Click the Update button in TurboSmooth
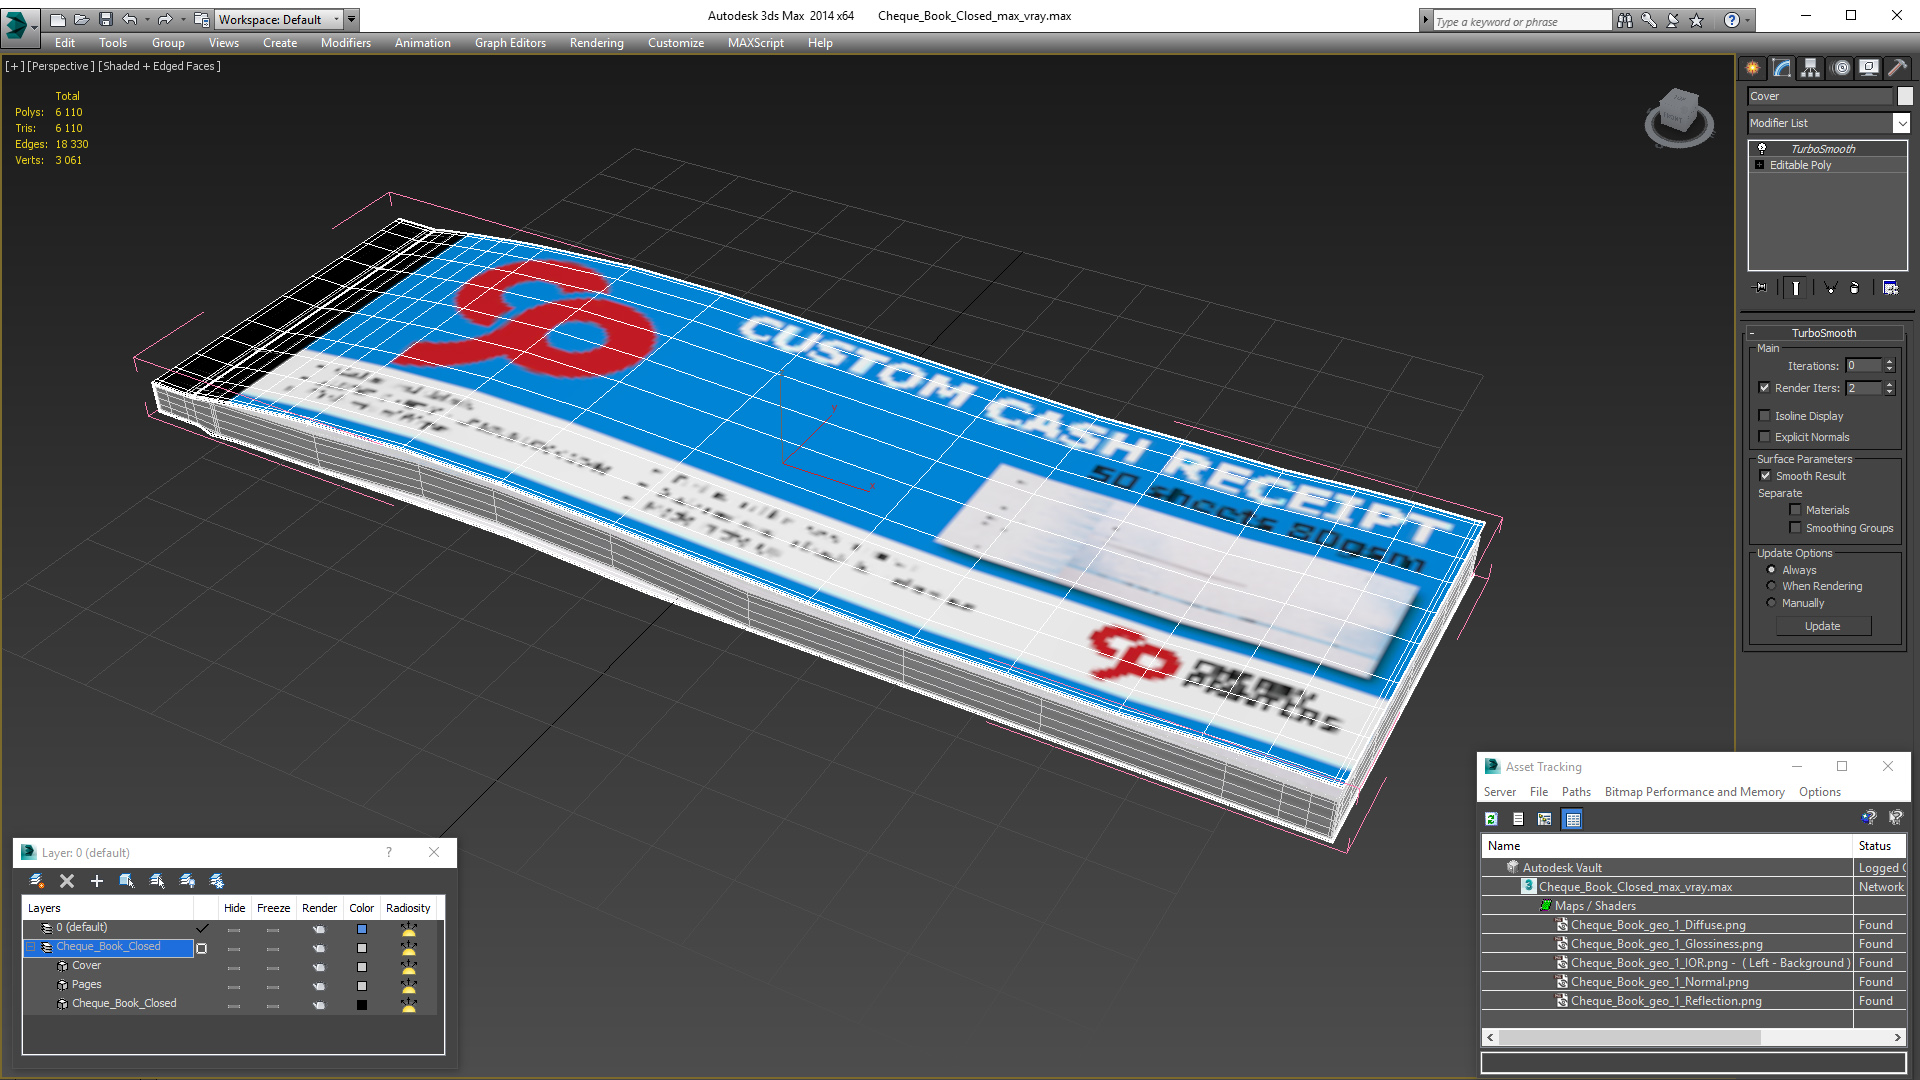The image size is (1920, 1080). [x=1823, y=626]
